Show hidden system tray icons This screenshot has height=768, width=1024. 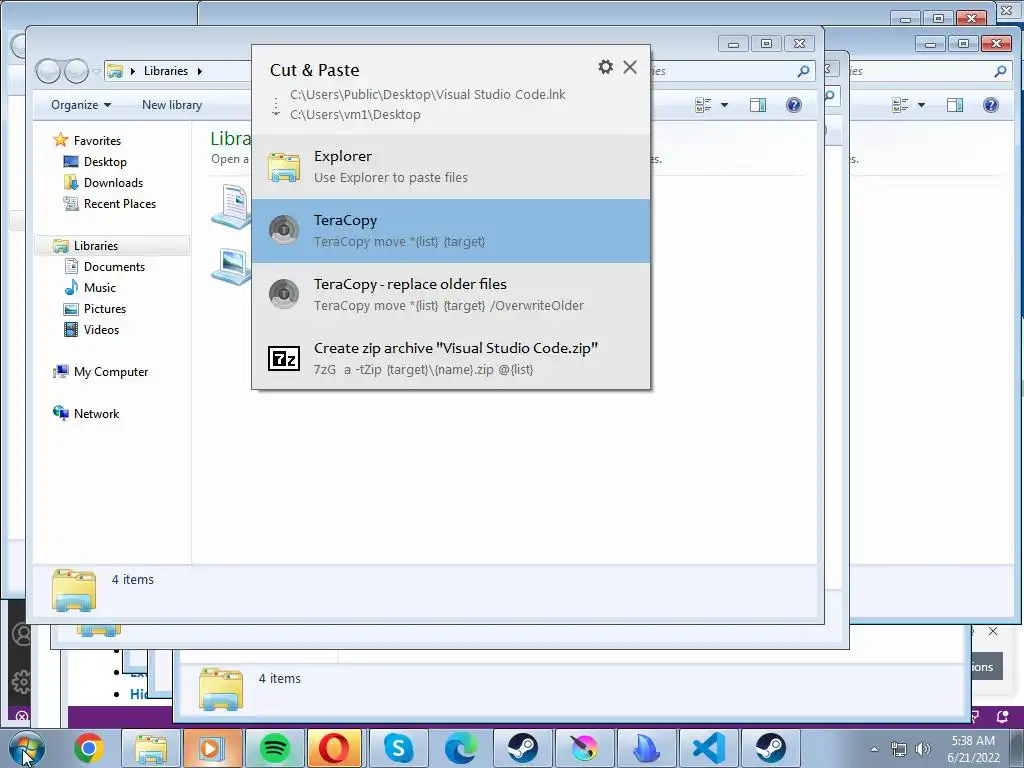[874, 749]
